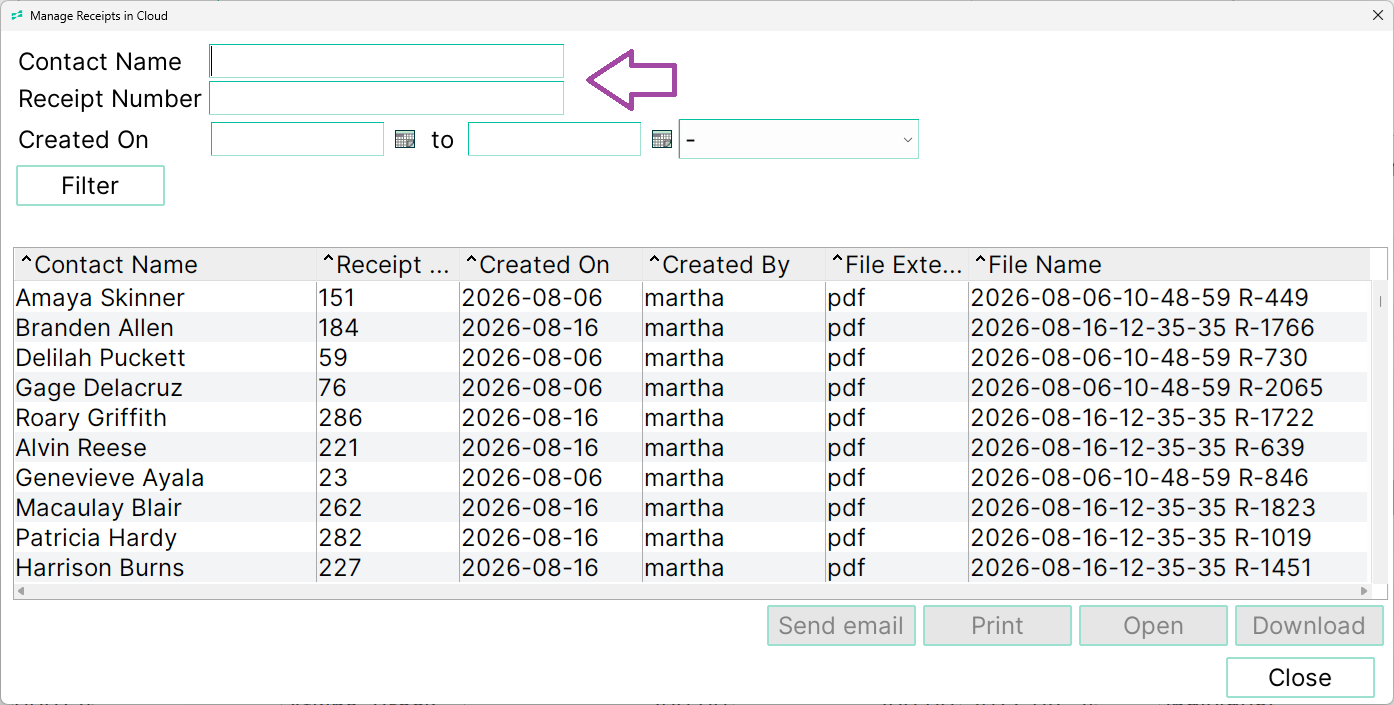
Task: Click file name ending R-1766
Action: tap(1142, 328)
